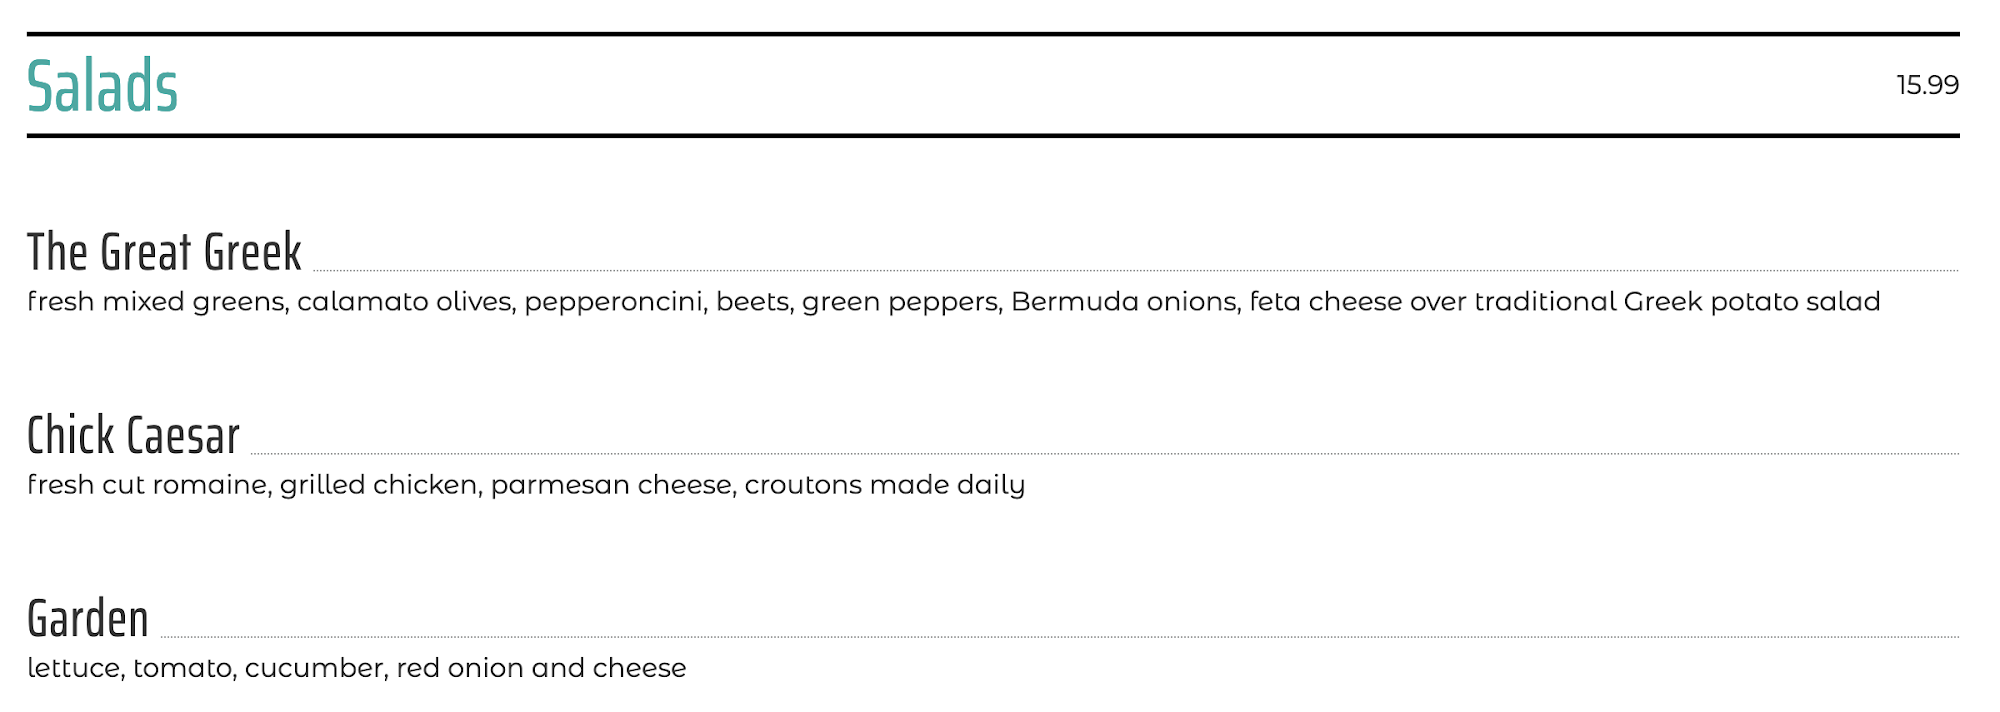Click "red onion and cheese" text
Image resolution: width=2000 pixels, height=712 pixels.
tap(541, 668)
